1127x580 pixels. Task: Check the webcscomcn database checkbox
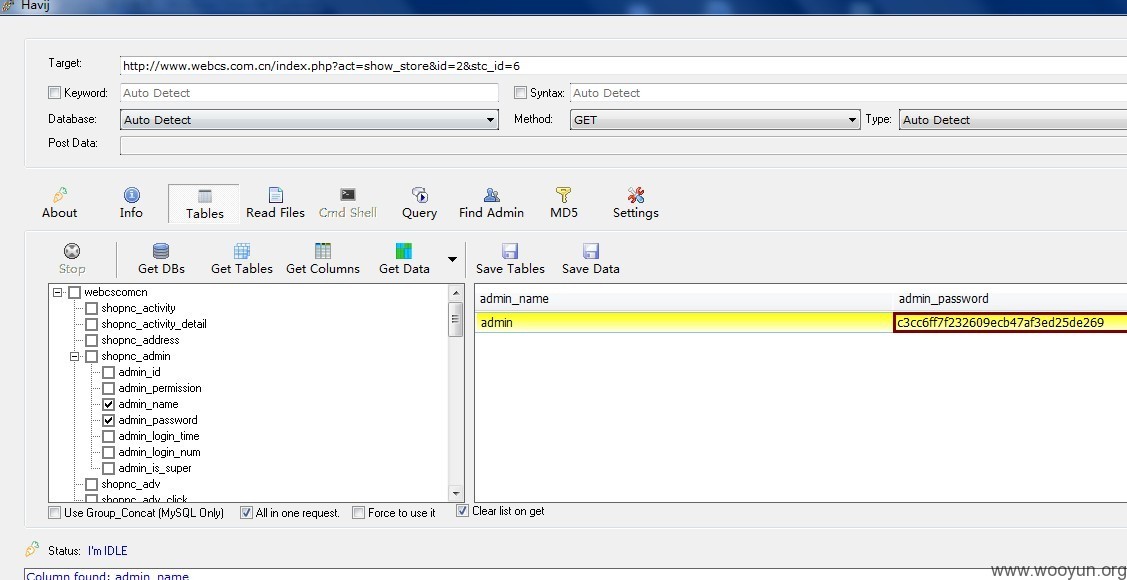coord(74,293)
